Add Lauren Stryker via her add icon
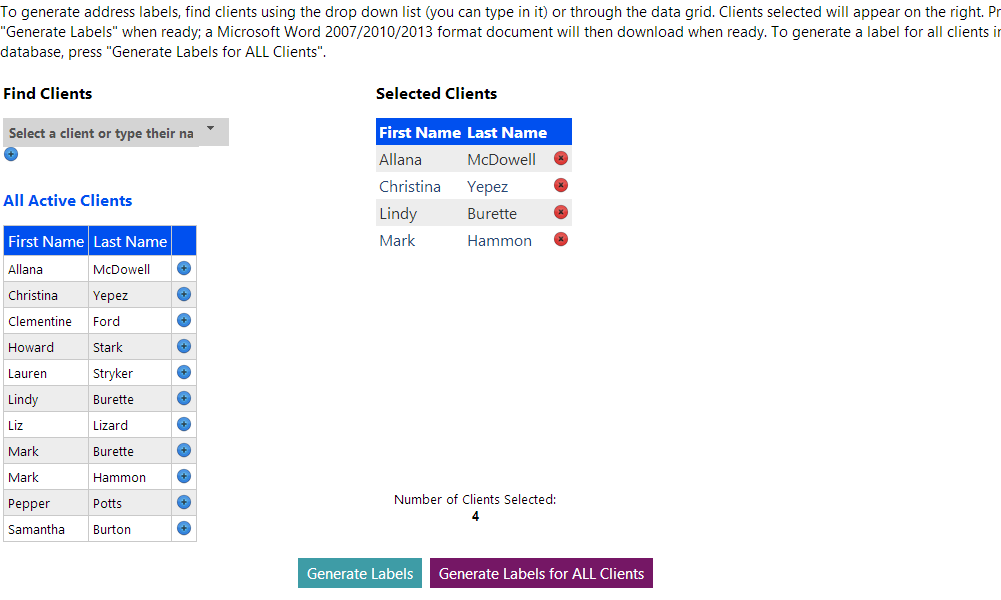This screenshot has width=1001, height=600. click(x=183, y=372)
